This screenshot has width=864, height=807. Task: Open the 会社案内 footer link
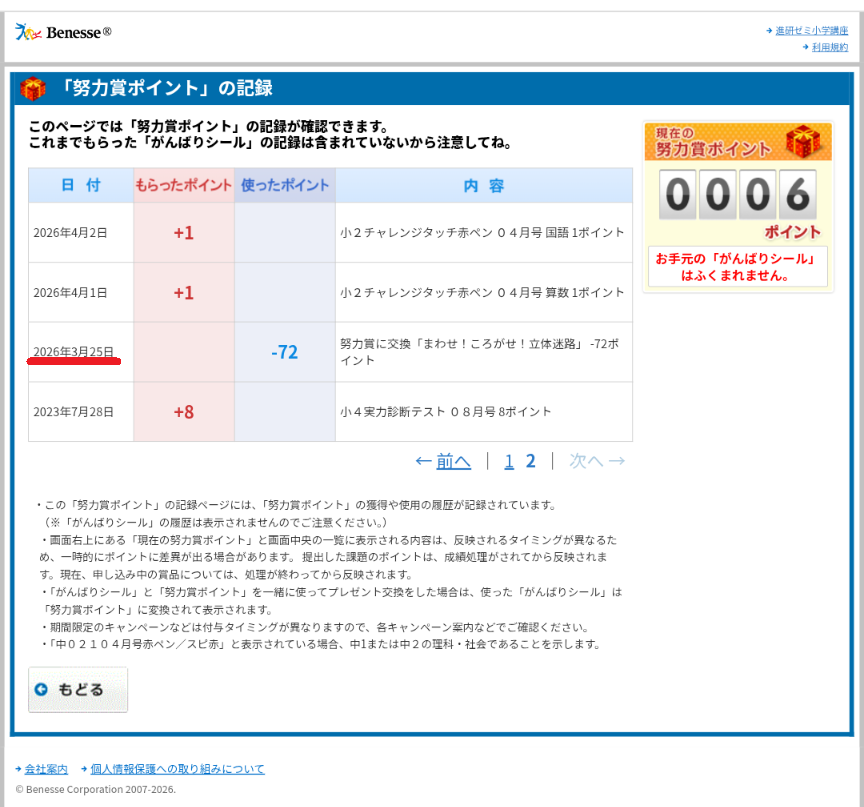click(x=46, y=769)
